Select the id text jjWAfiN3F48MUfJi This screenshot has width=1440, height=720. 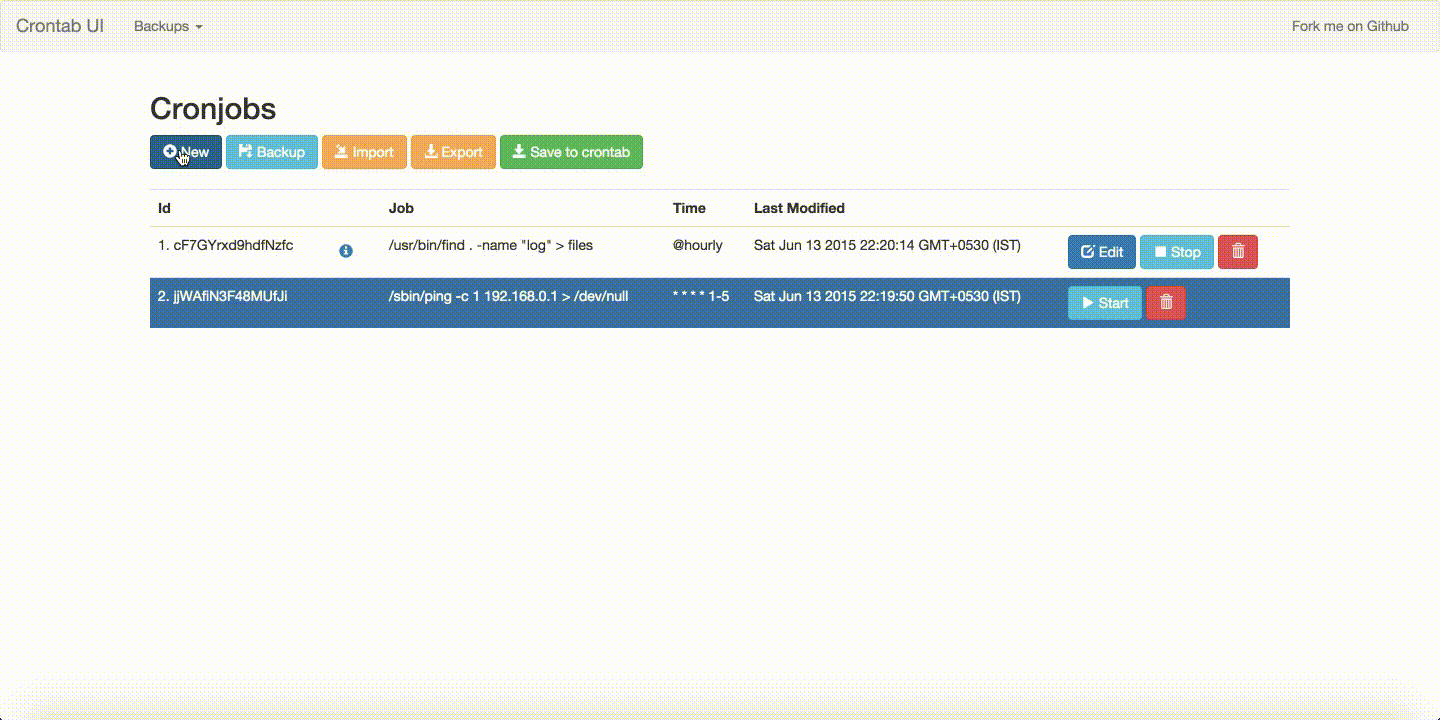[x=231, y=296]
